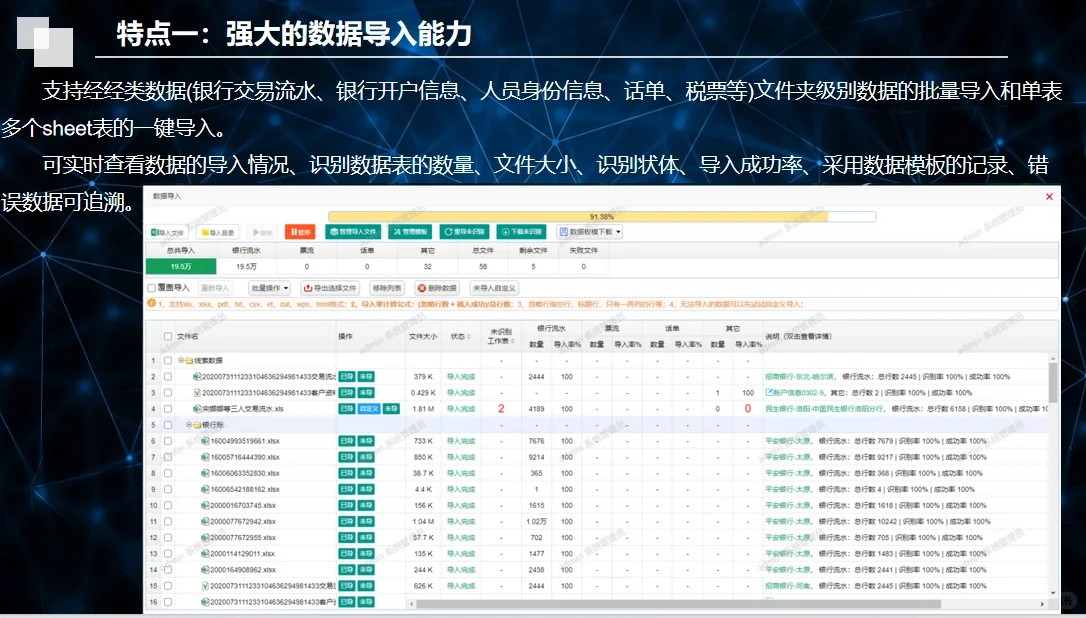This screenshot has height=618, width=1086.
Task: Check the box for 2000077672942.xlsx
Action: [168, 521]
